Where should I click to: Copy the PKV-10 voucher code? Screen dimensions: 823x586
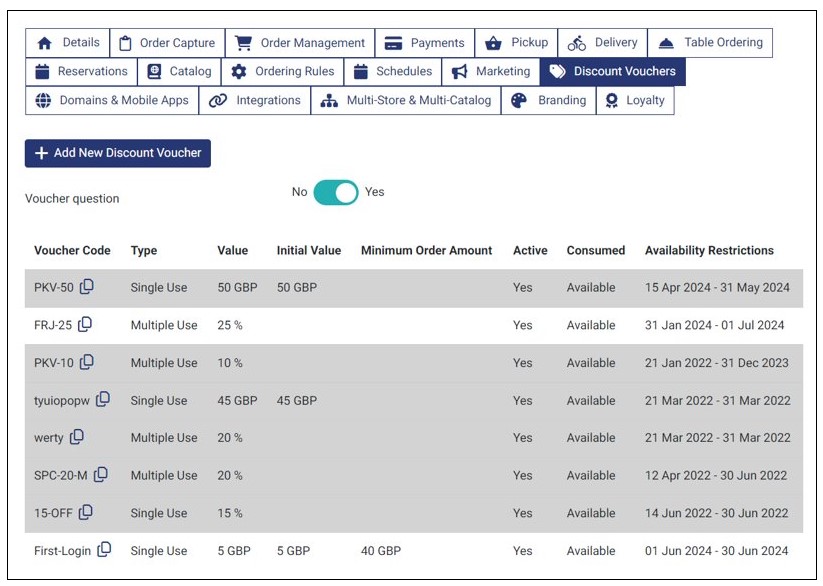point(87,362)
